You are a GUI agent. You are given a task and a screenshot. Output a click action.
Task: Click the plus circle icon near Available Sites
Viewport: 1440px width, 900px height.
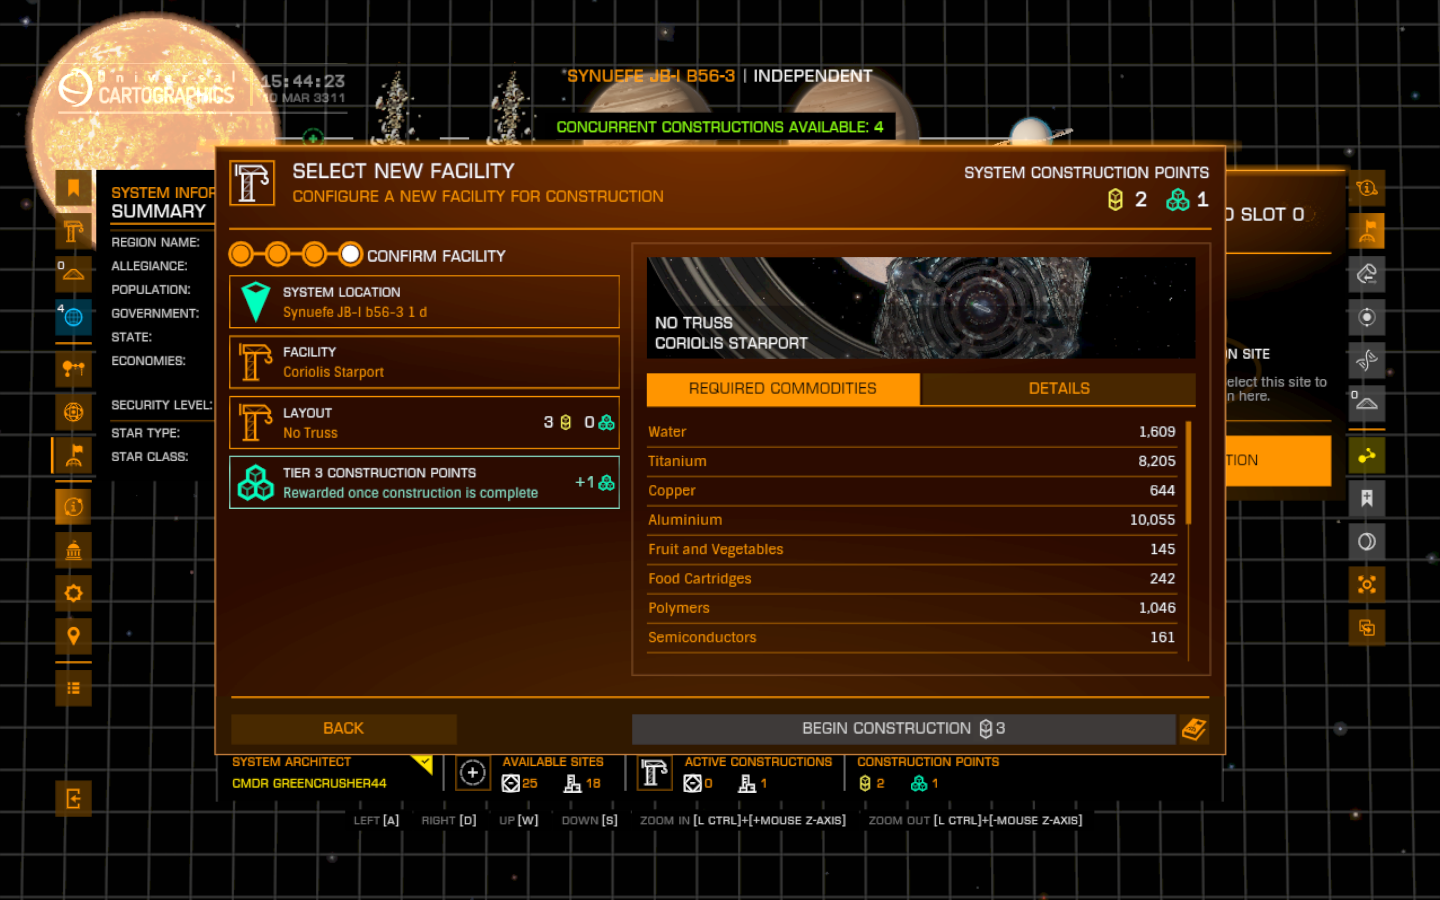pyautogui.click(x=473, y=773)
